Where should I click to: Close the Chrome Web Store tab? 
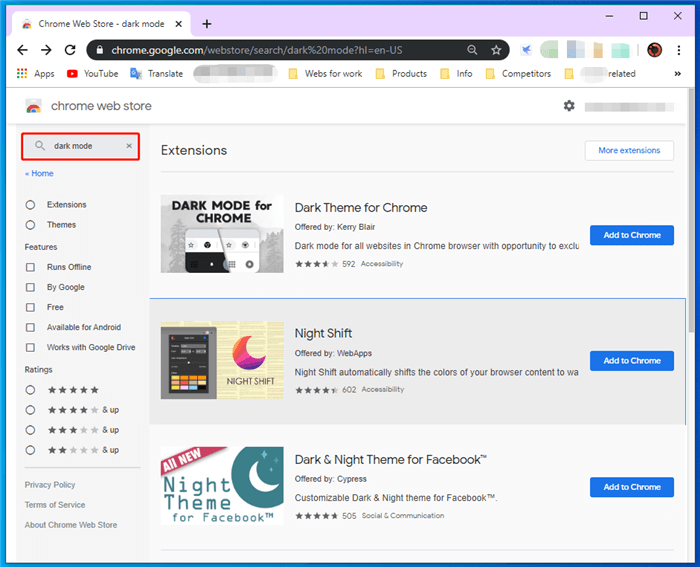(179, 24)
